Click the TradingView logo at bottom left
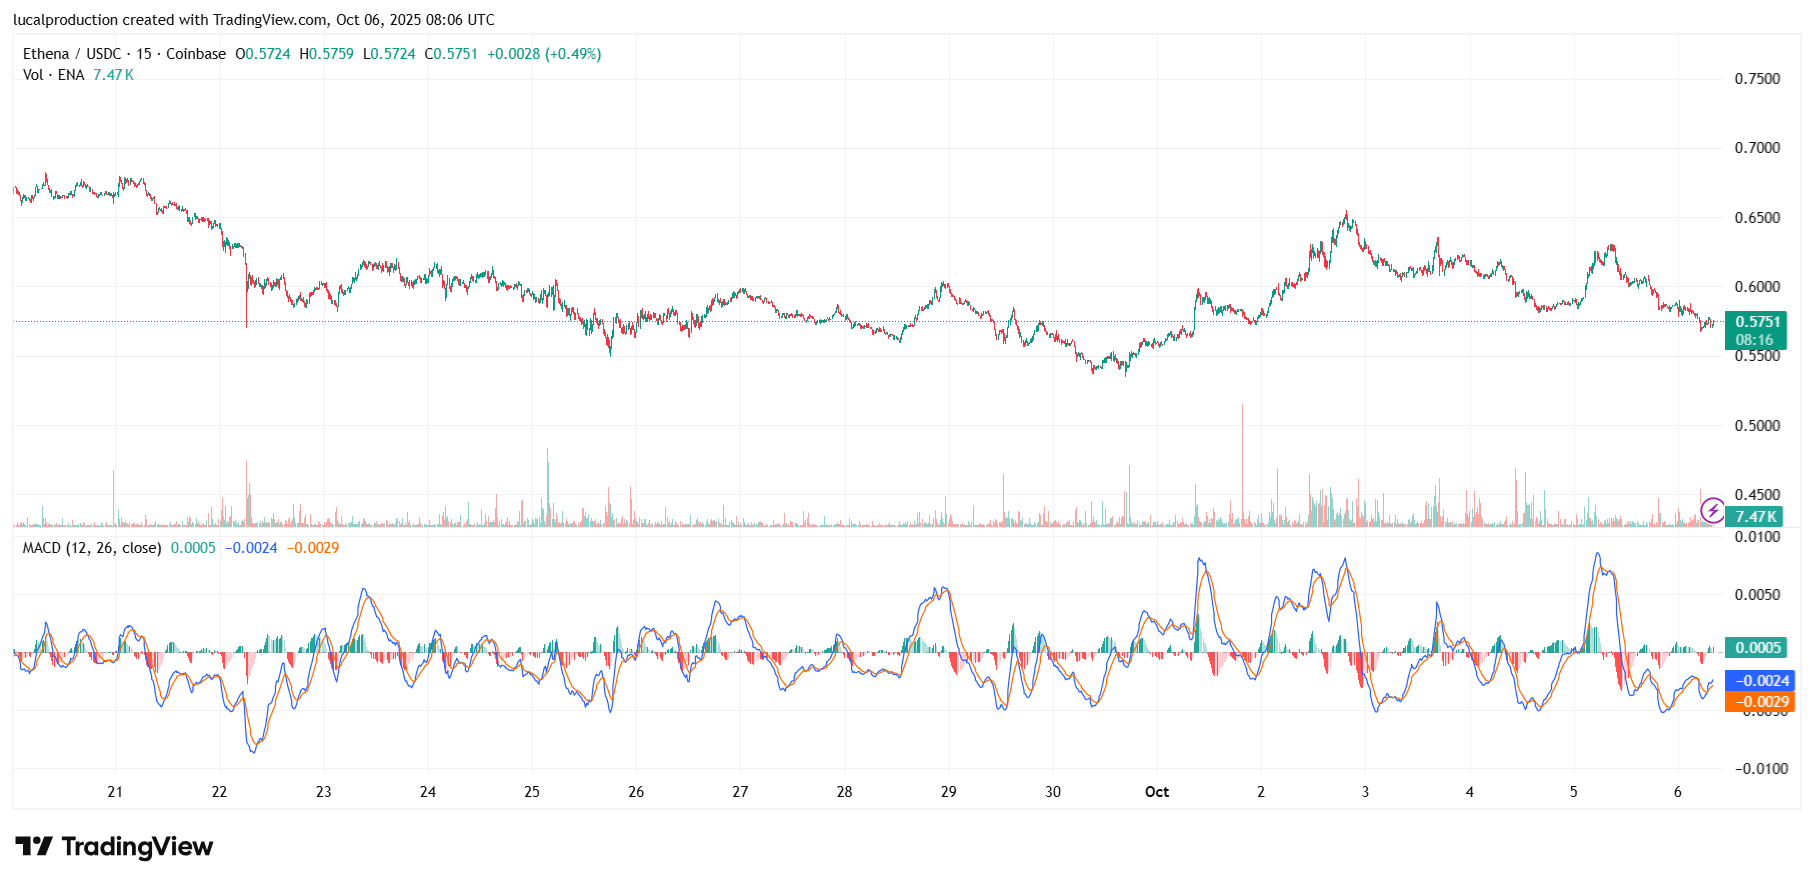 coord(114,847)
